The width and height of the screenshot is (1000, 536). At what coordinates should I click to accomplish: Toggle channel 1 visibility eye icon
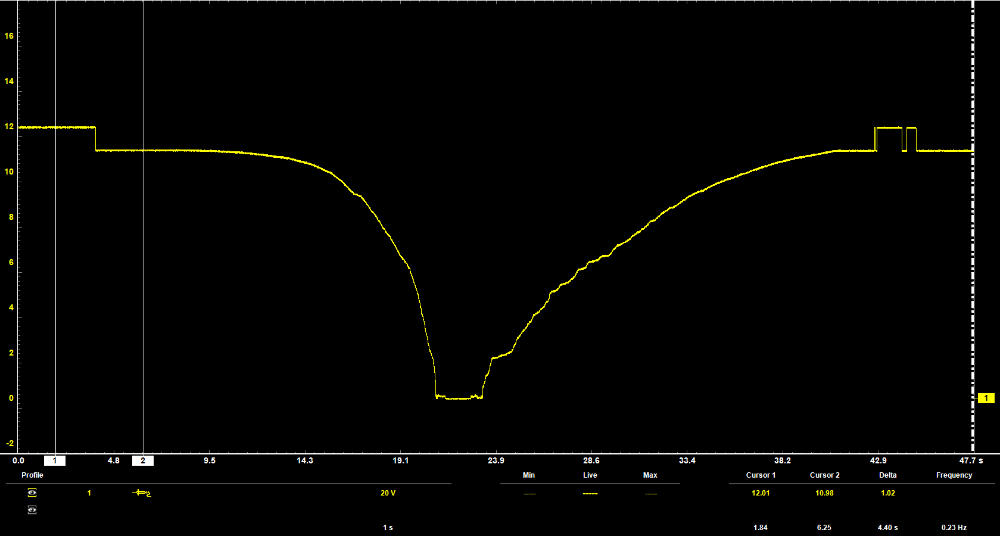tap(33, 493)
